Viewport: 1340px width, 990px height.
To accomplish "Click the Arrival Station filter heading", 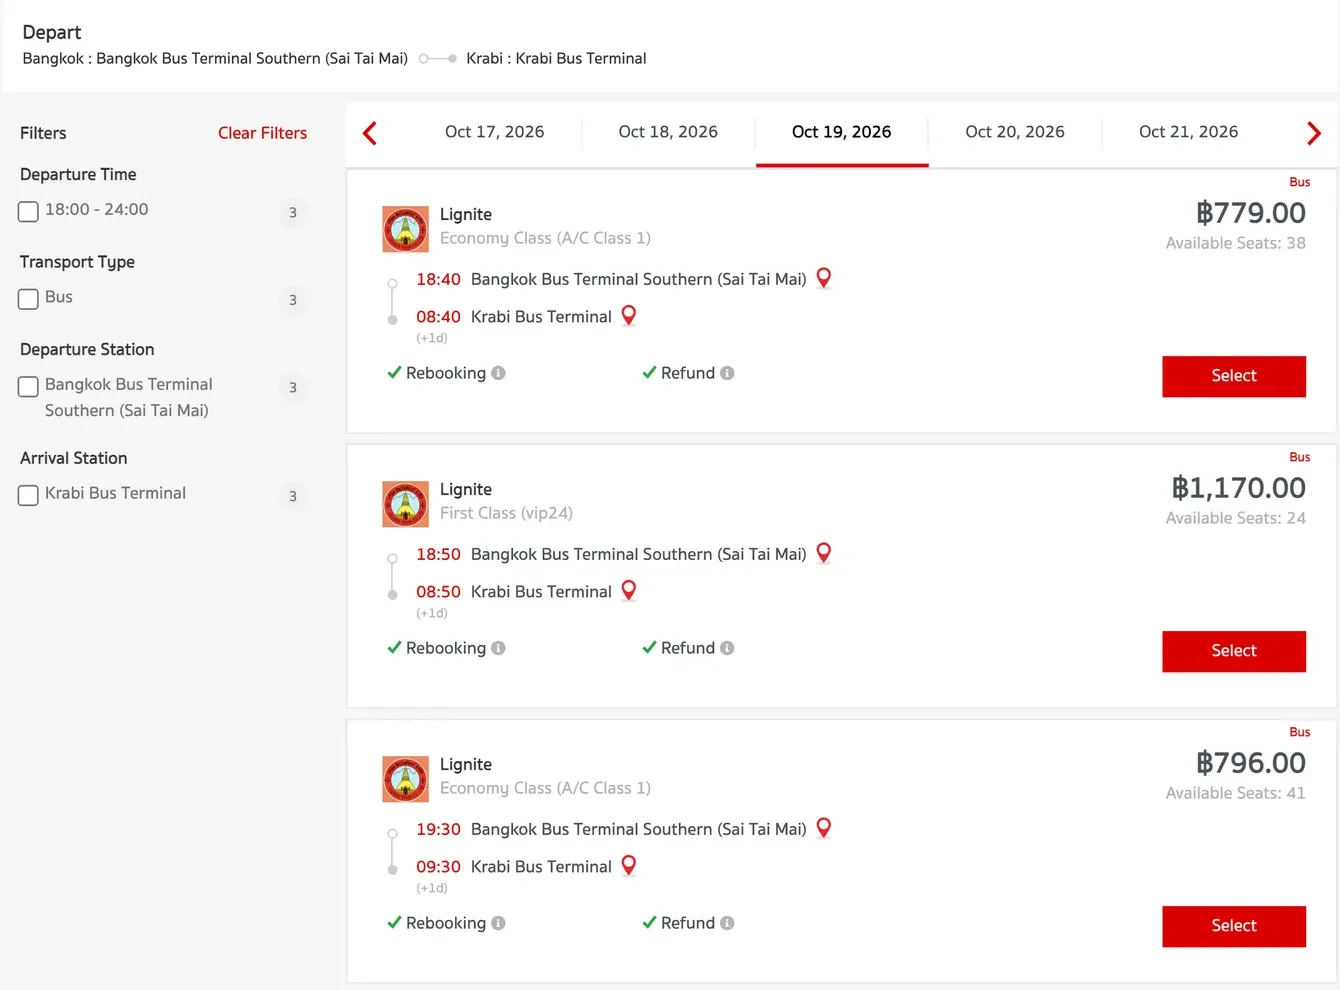I will (x=74, y=458).
